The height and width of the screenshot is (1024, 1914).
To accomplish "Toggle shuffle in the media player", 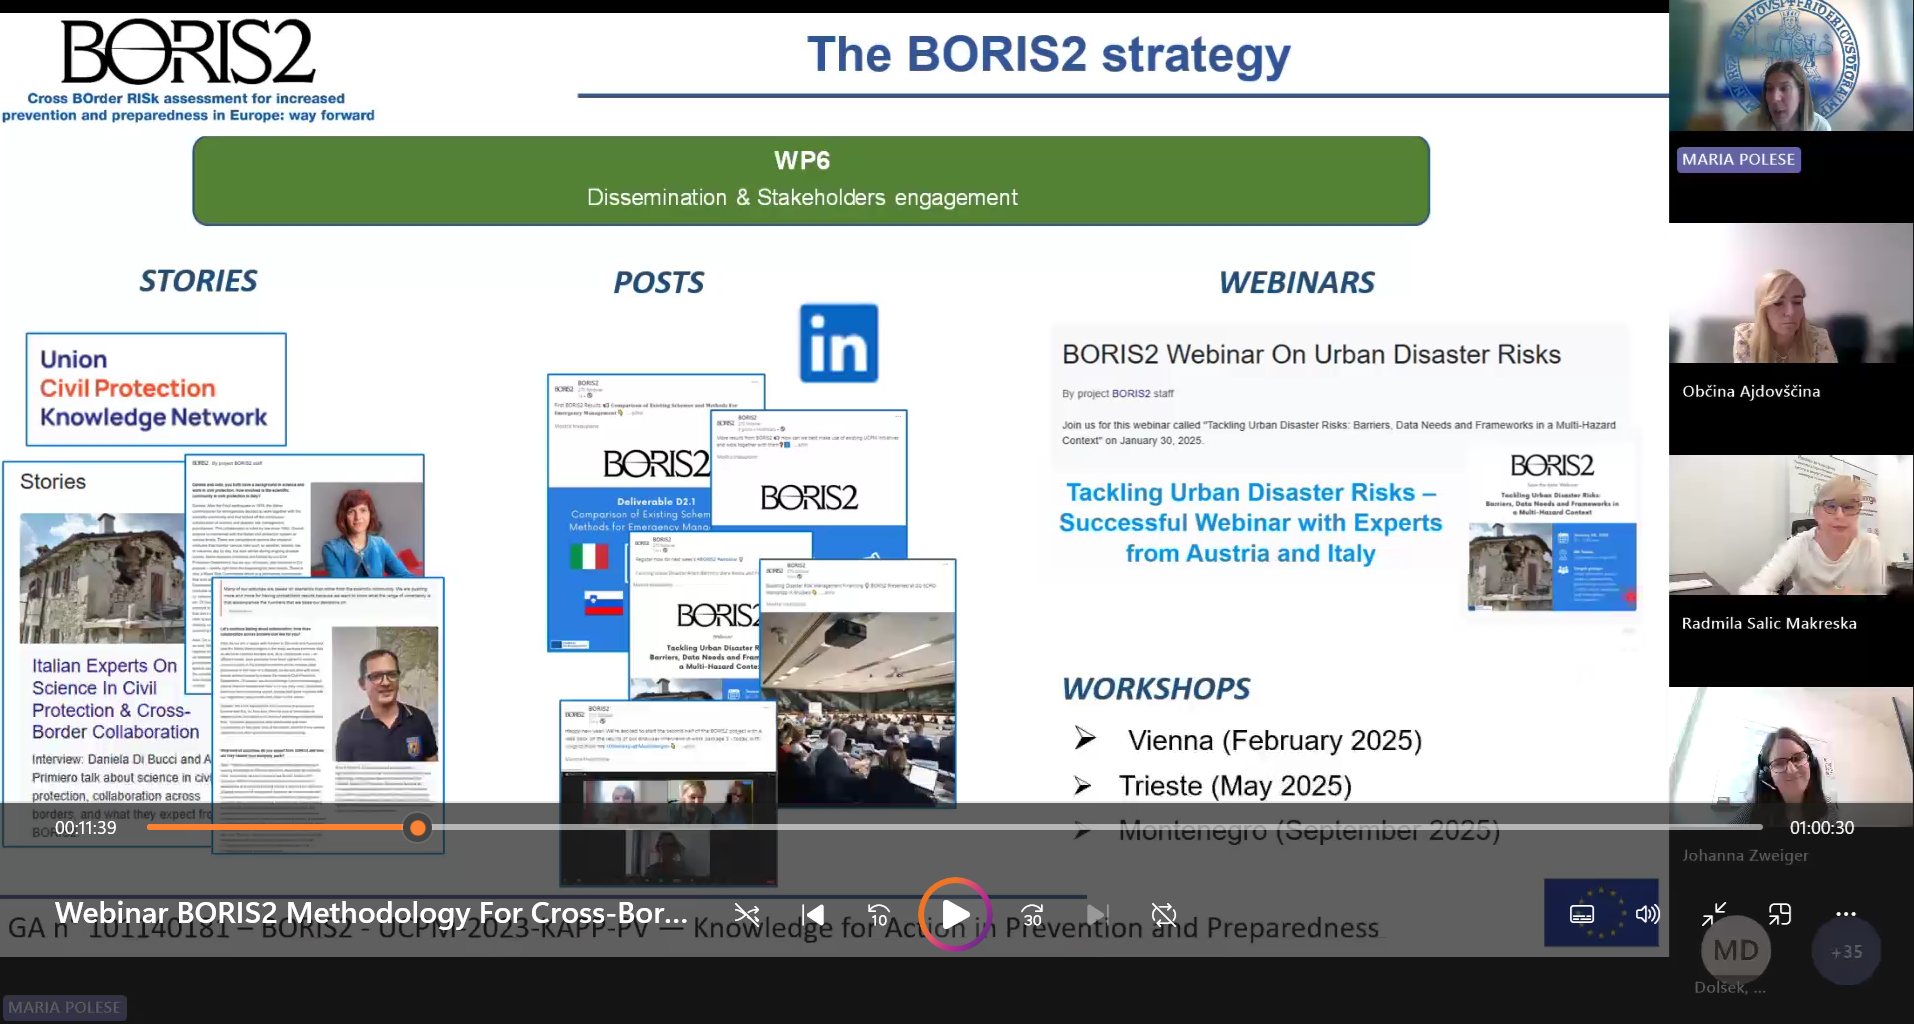I will (747, 914).
